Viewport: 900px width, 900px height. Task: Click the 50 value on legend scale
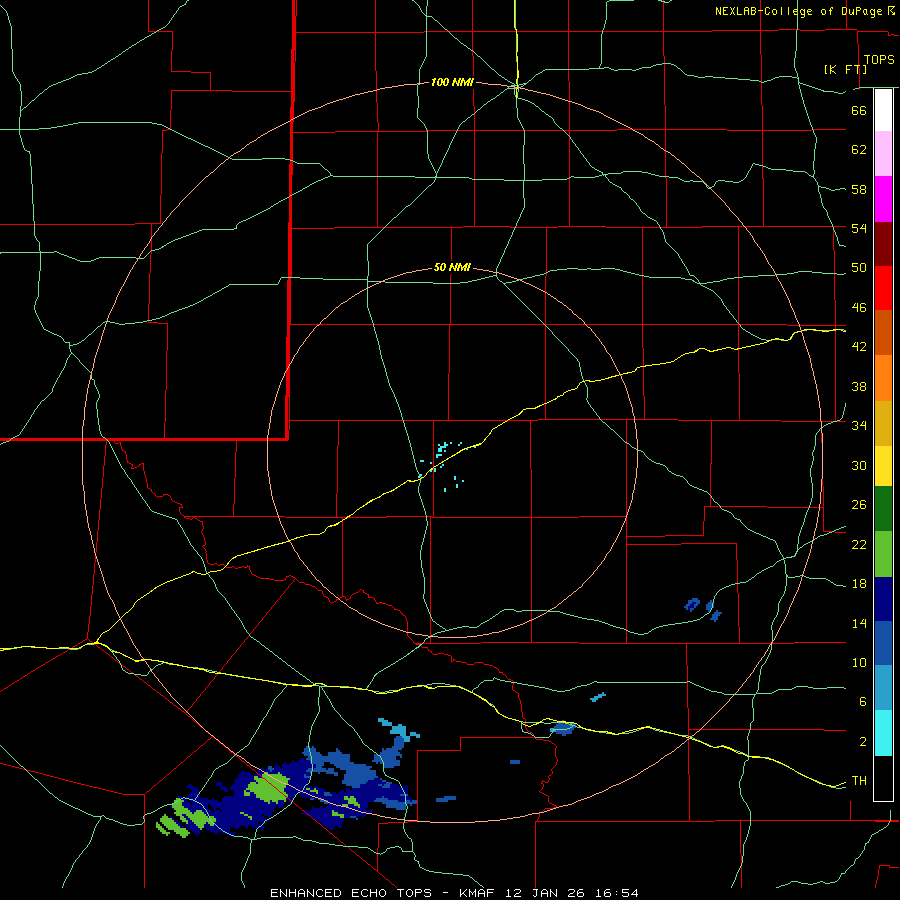[859, 268]
